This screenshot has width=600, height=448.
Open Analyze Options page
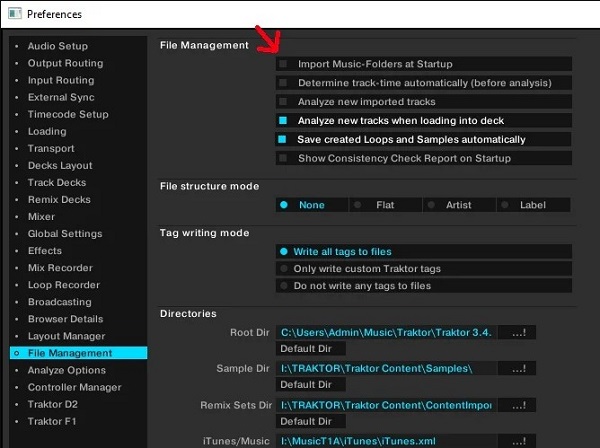(x=67, y=370)
